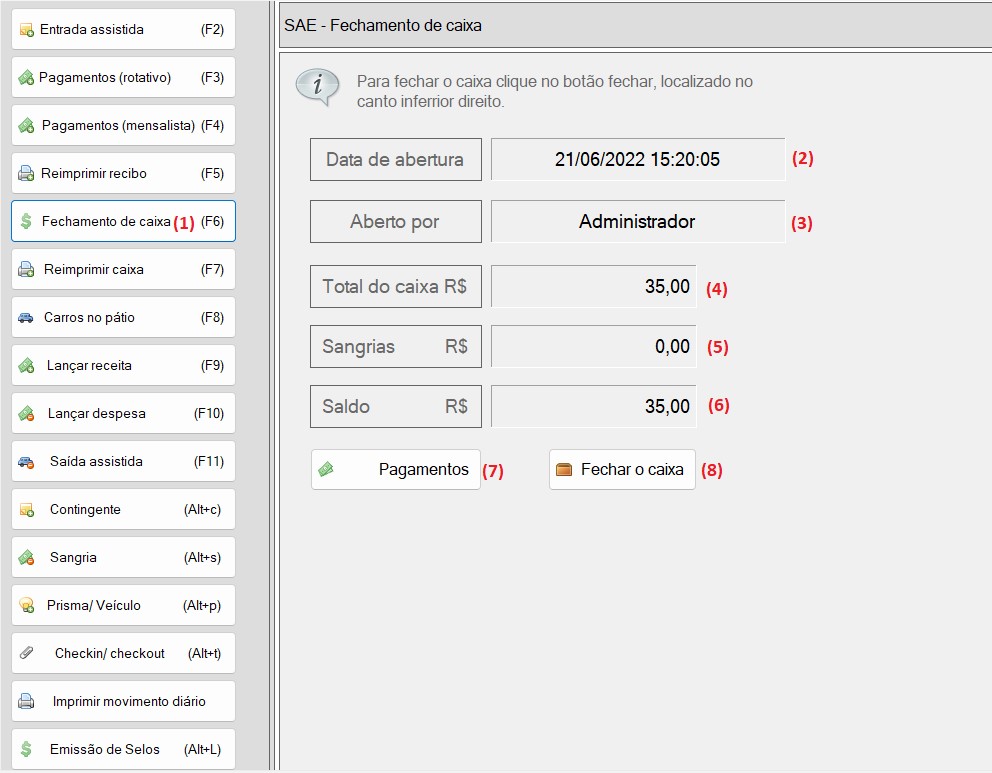Click the Total do caixa R$ label
This screenshot has height=773, width=992.
pos(395,287)
